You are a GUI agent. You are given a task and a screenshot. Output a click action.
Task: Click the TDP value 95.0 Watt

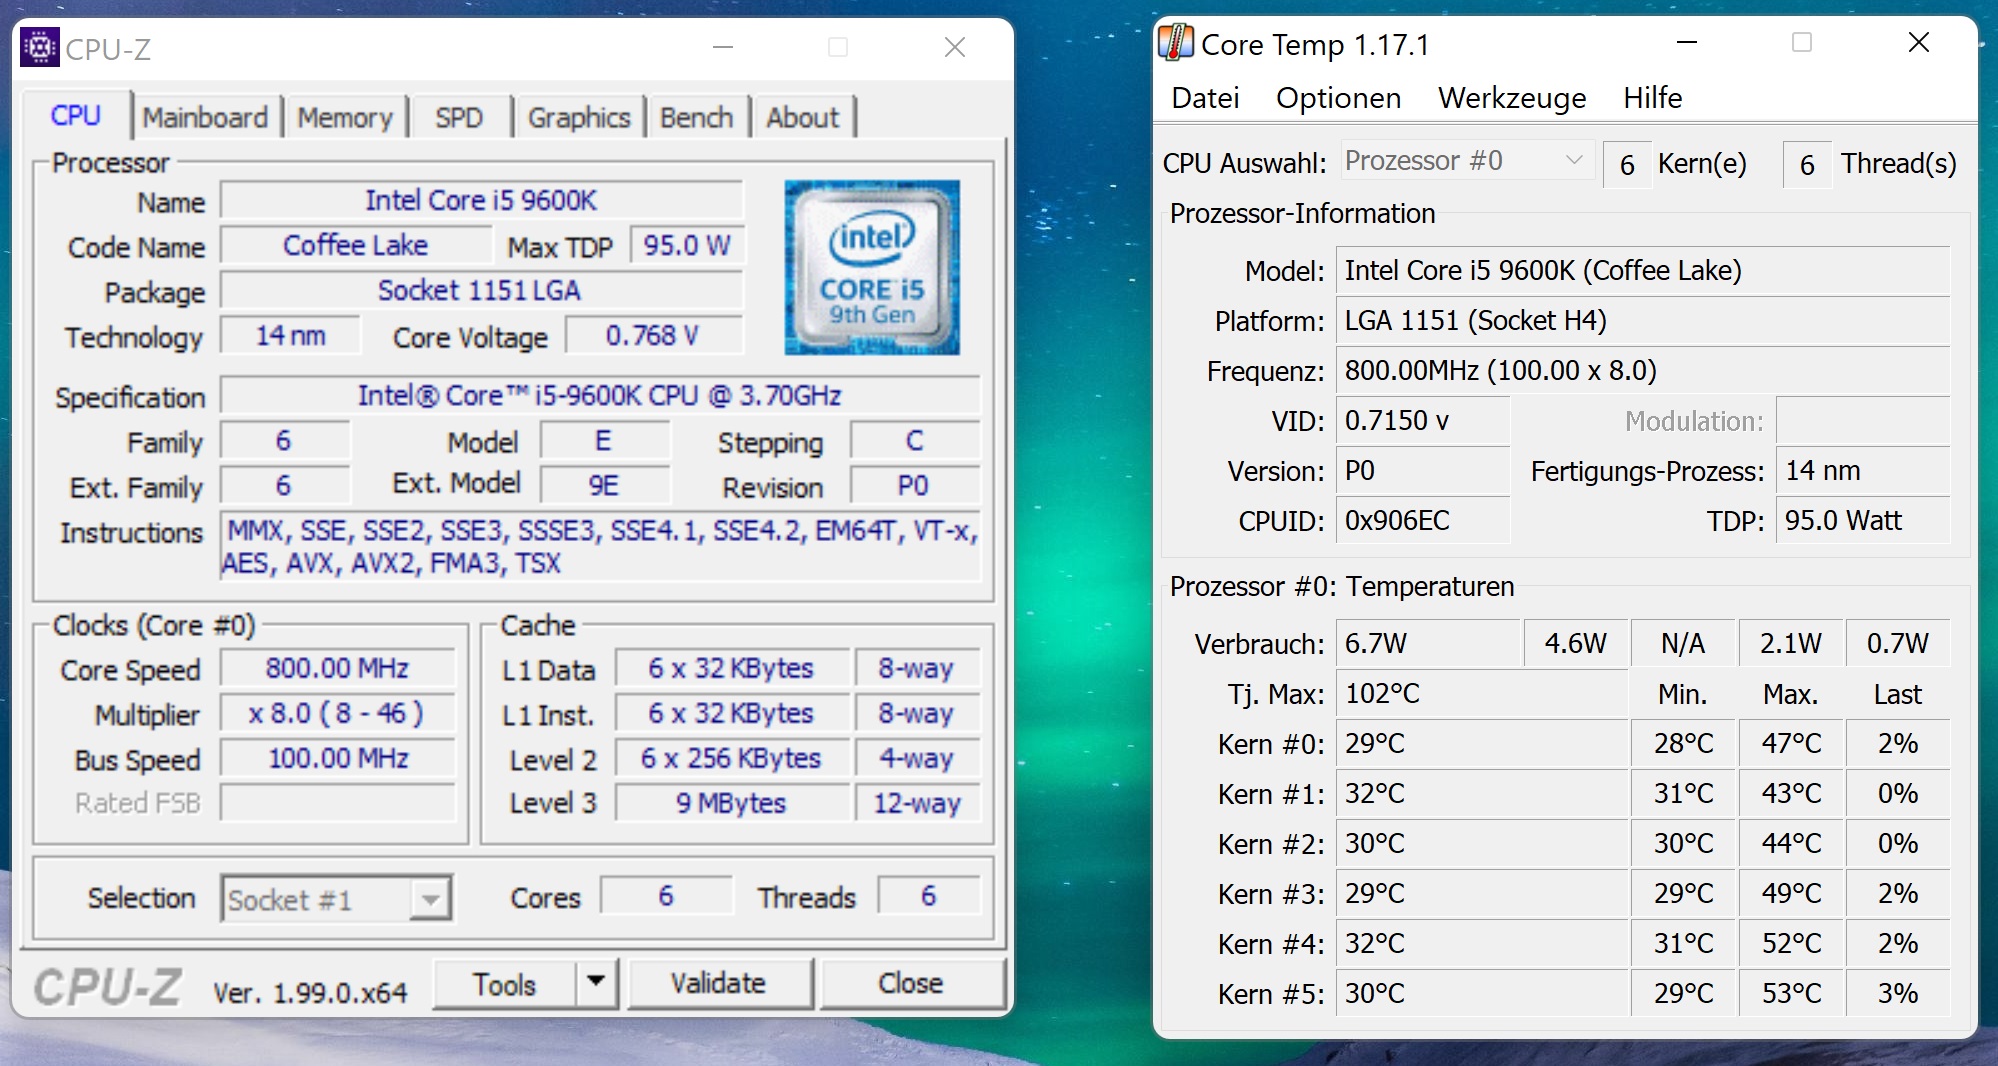pyautogui.click(x=1863, y=520)
